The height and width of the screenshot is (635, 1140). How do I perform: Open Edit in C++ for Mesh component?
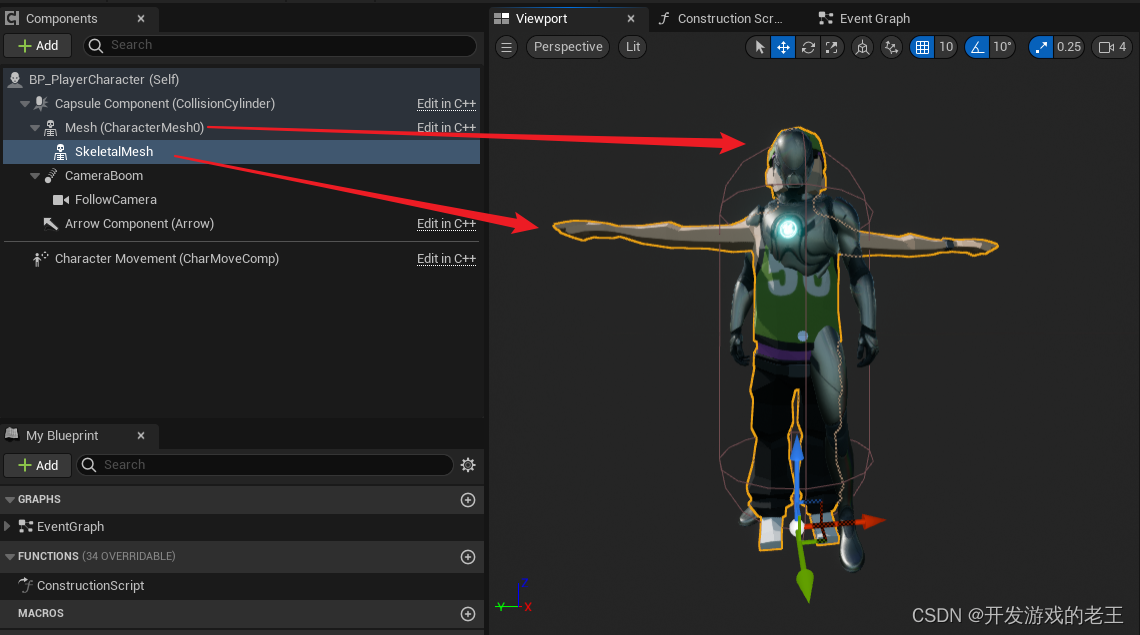coord(446,128)
